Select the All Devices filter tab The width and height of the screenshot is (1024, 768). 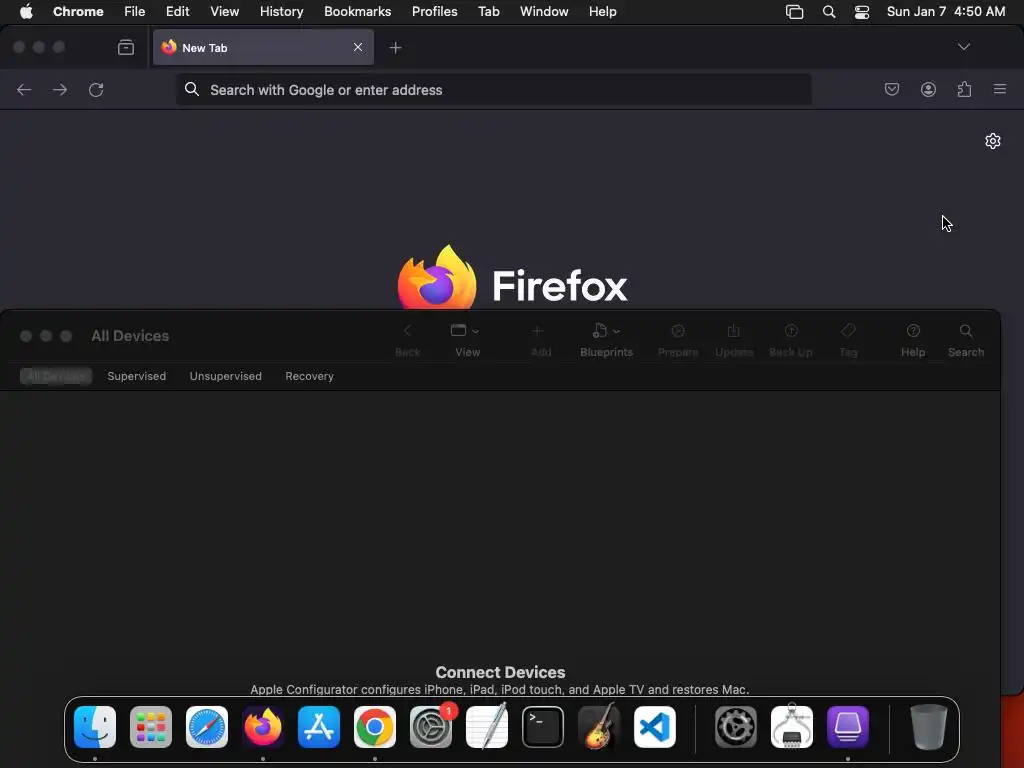pyautogui.click(x=56, y=376)
